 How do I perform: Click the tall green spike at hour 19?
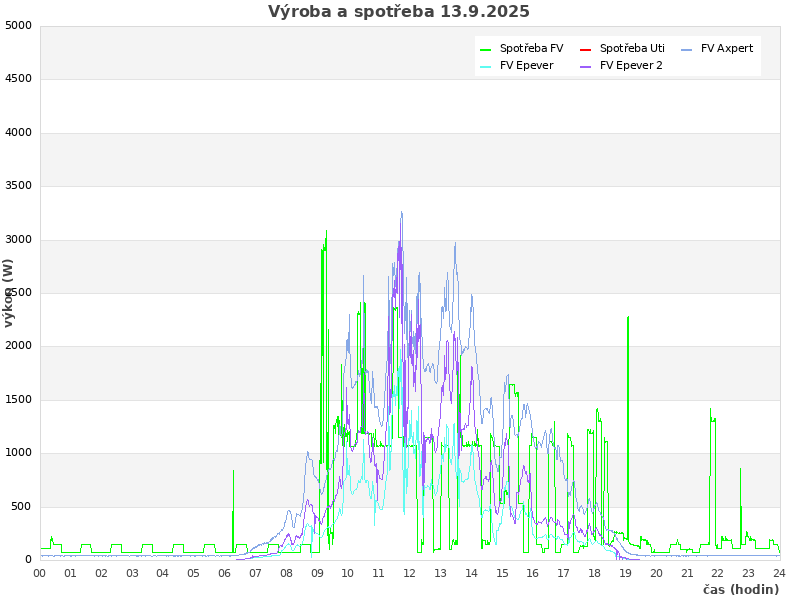628,400
